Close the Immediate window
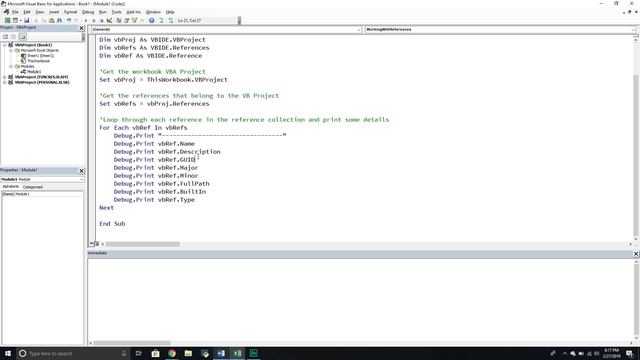Screen dimensions: 640x360 click(x=636, y=254)
